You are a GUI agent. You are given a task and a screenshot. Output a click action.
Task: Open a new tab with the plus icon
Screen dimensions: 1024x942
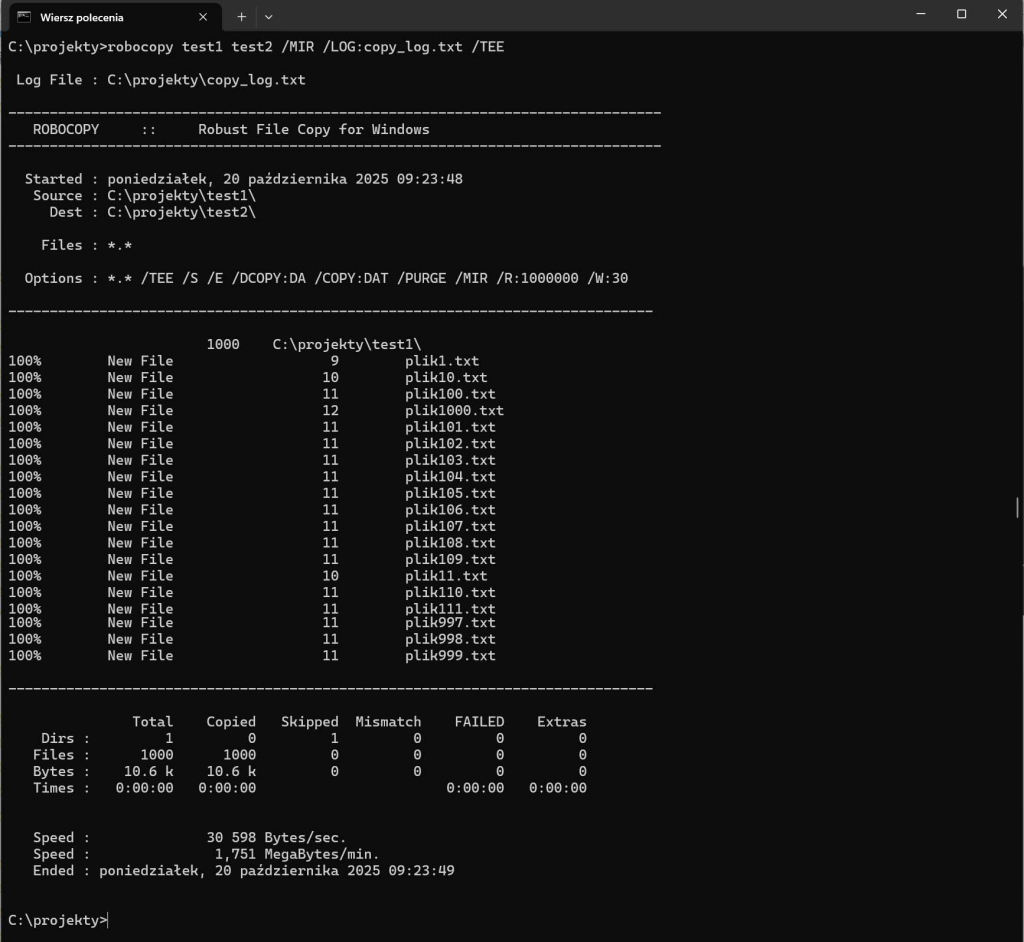[x=241, y=16]
